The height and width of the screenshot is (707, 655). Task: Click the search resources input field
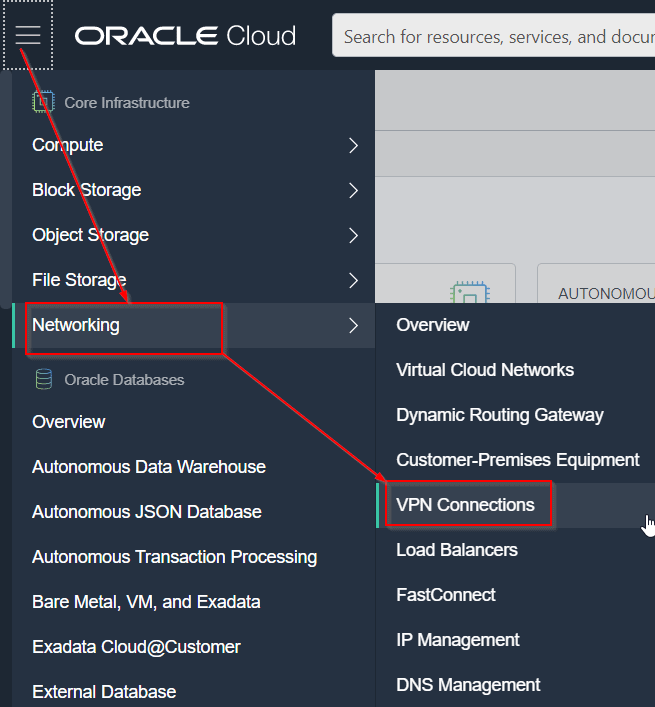[x=495, y=36]
